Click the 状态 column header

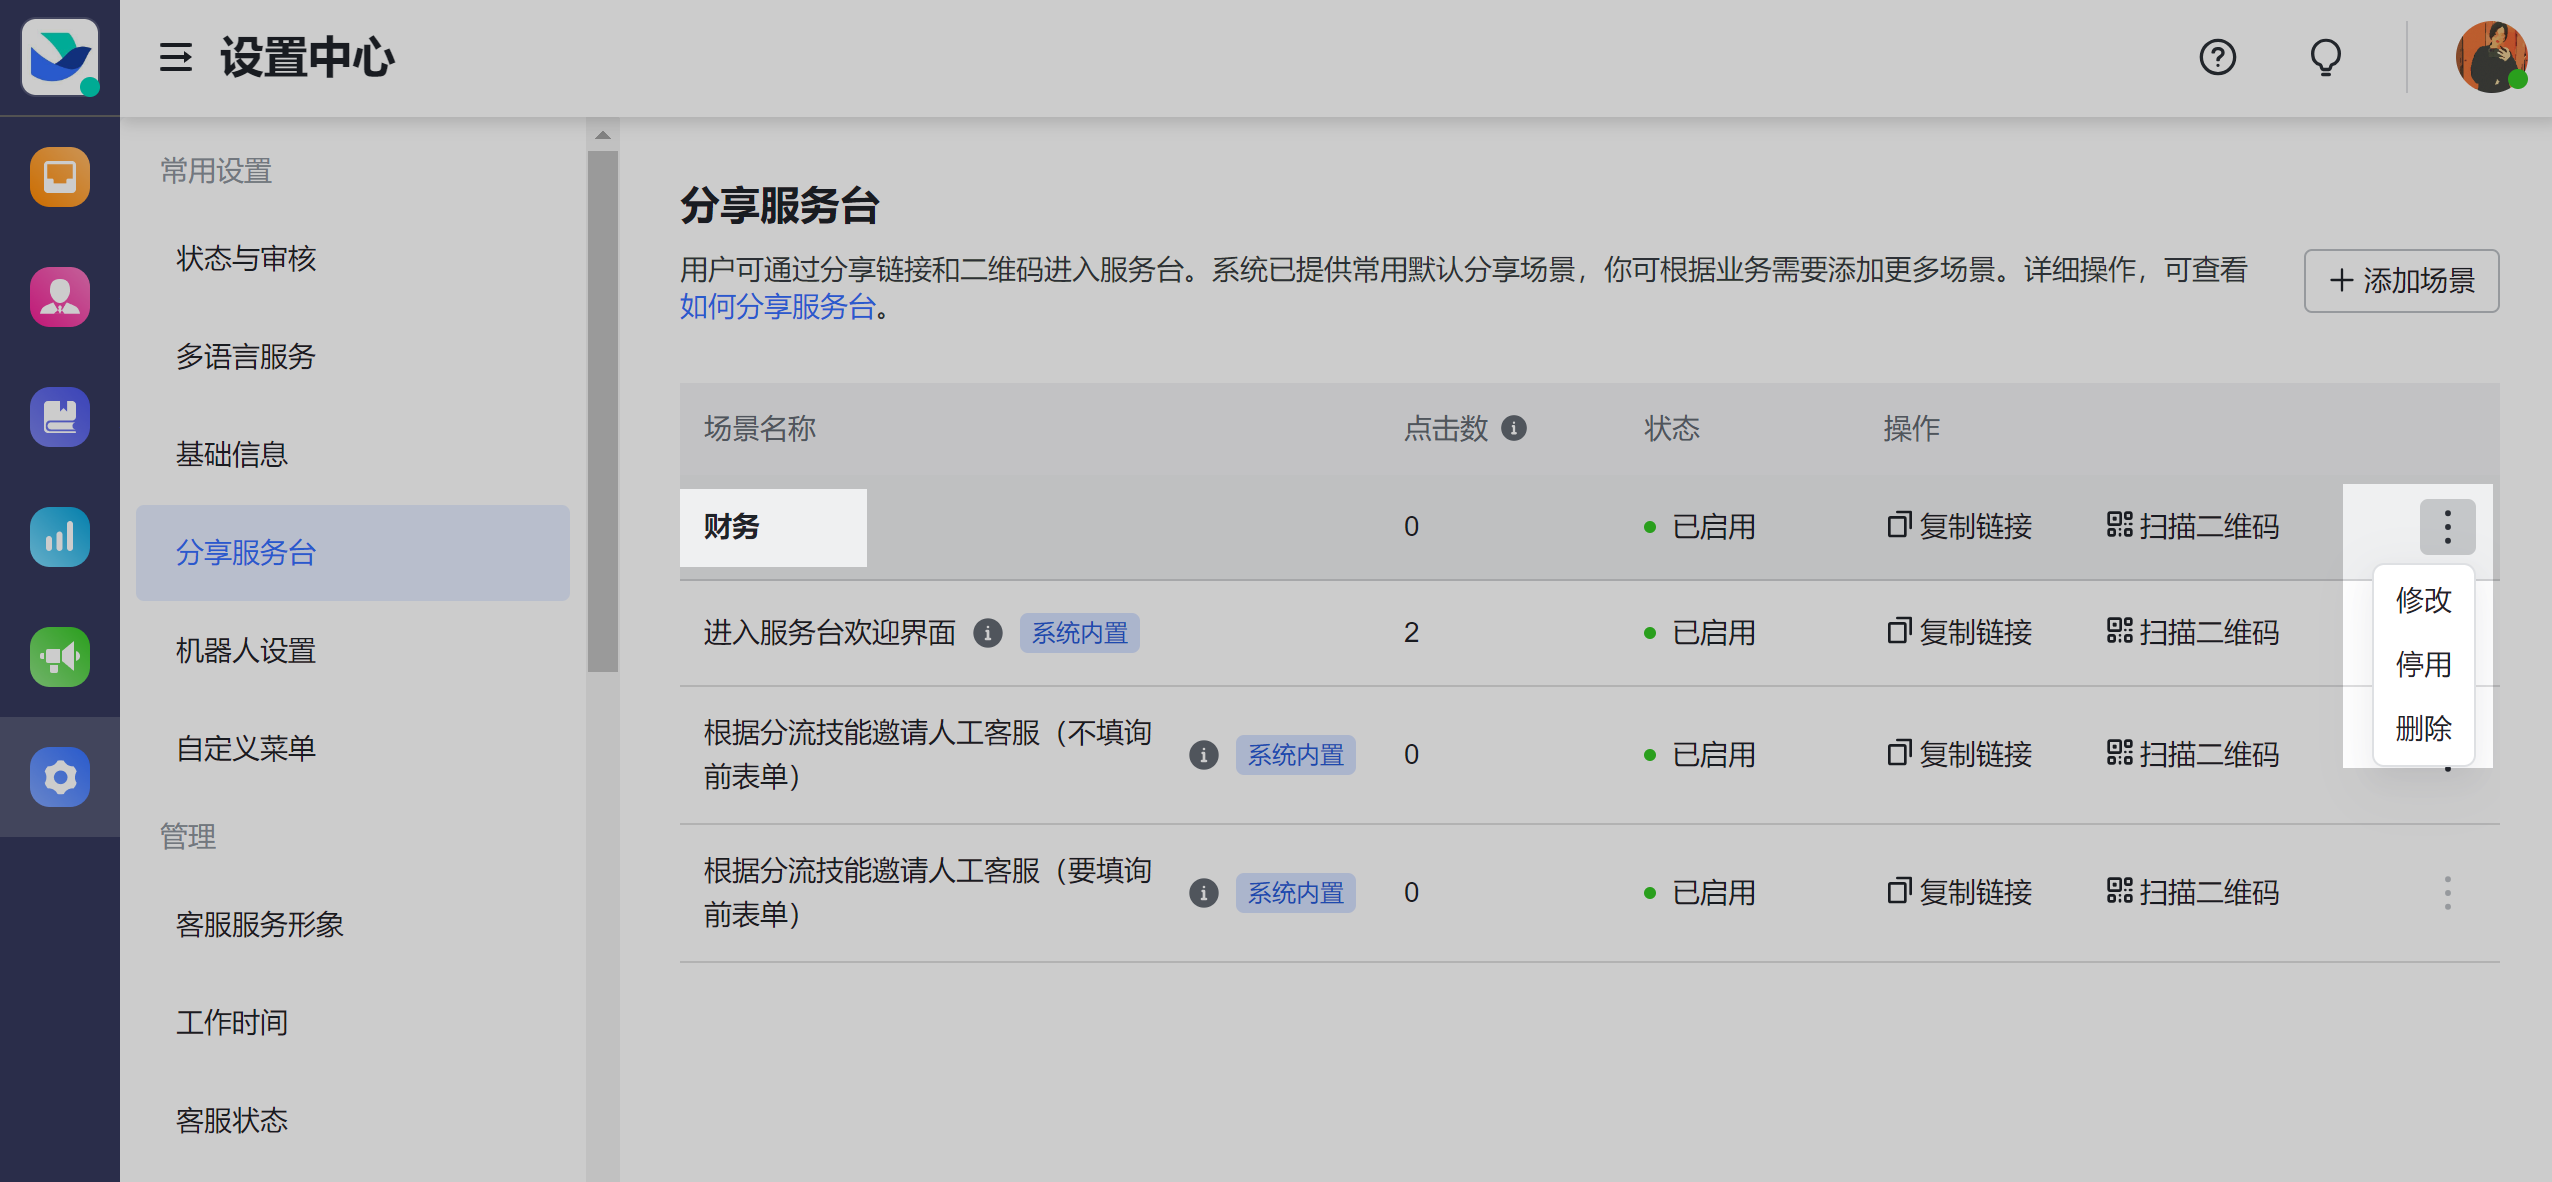[1671, 429]
